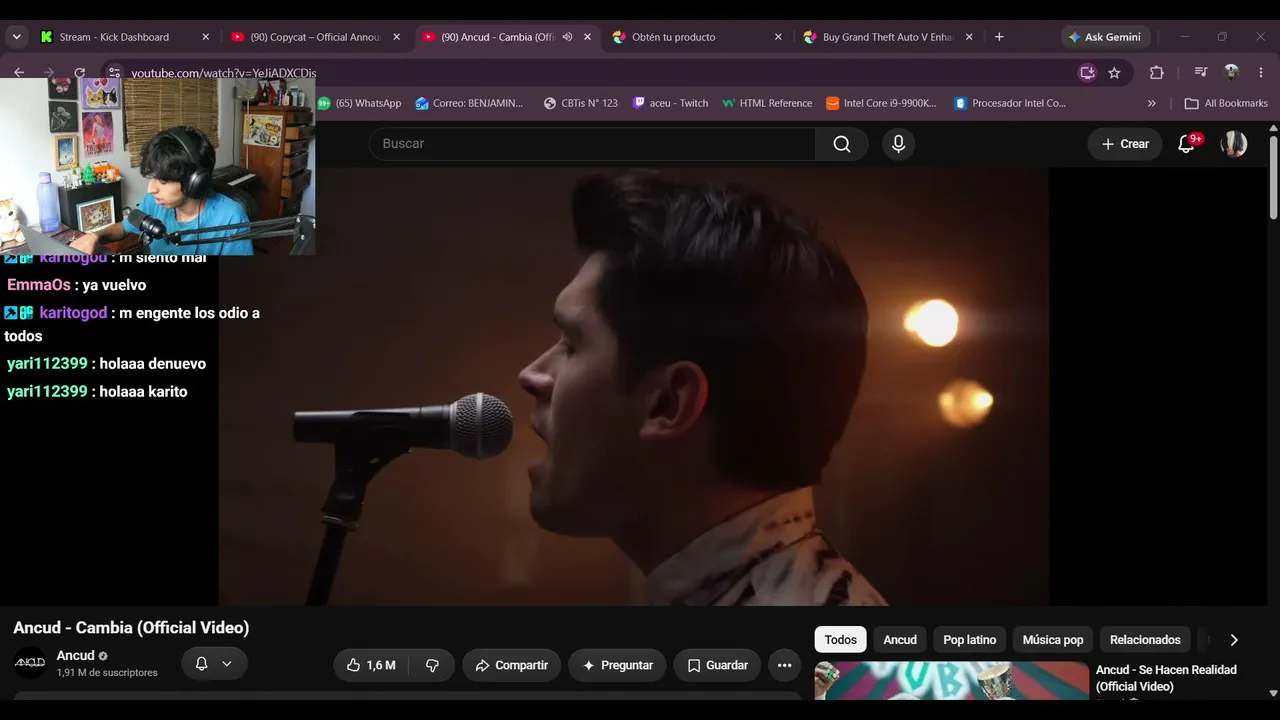Viewport: 1280px width, 720px height.
Task: Click the EmmaOs username in chat
Action: 38,285
